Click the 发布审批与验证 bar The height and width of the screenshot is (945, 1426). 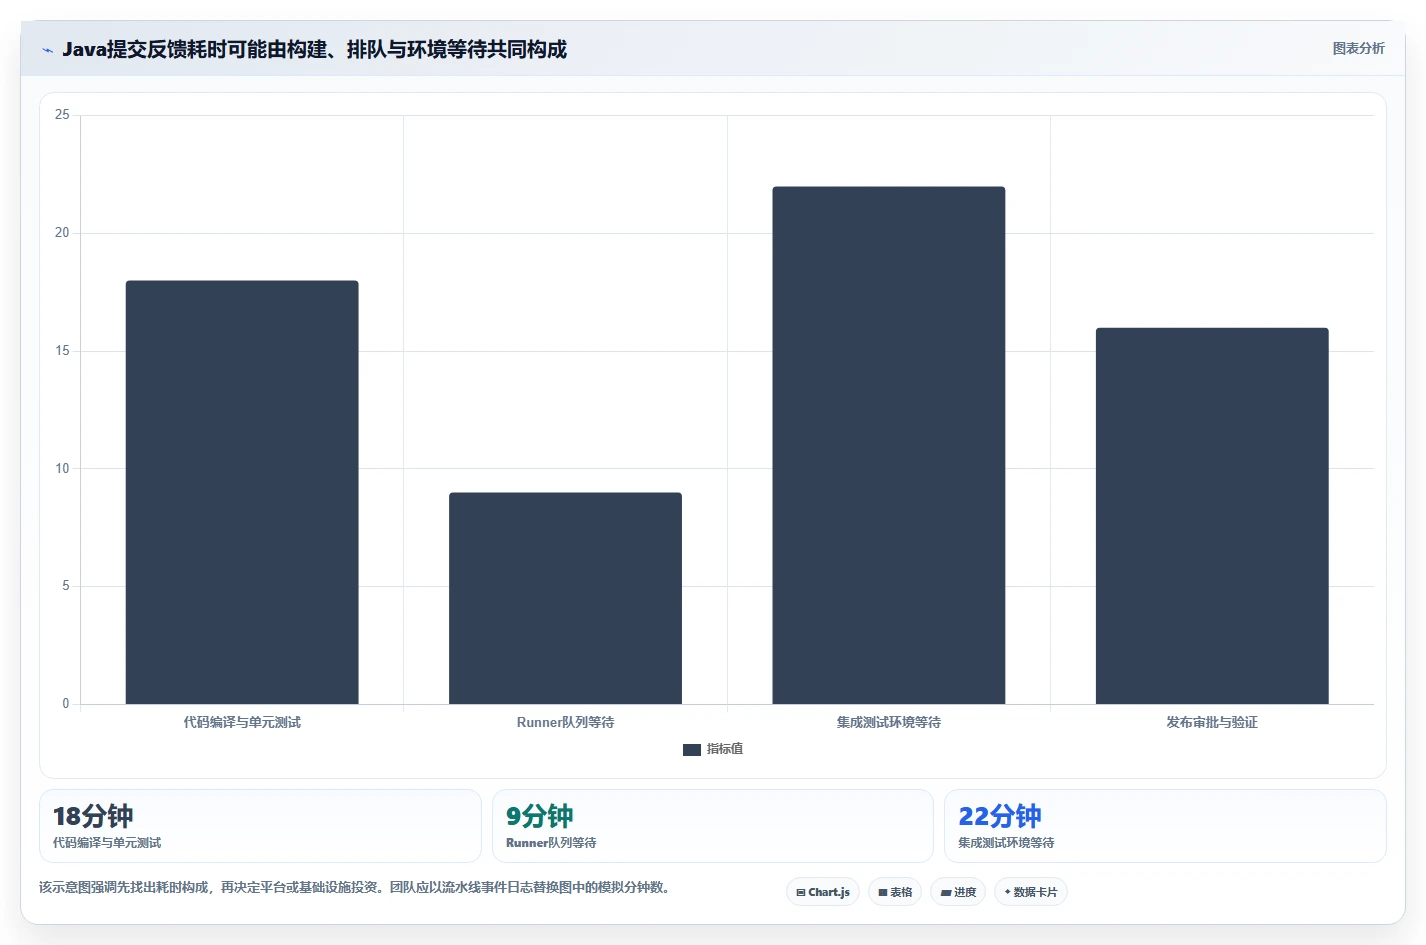click(1212, 516)
